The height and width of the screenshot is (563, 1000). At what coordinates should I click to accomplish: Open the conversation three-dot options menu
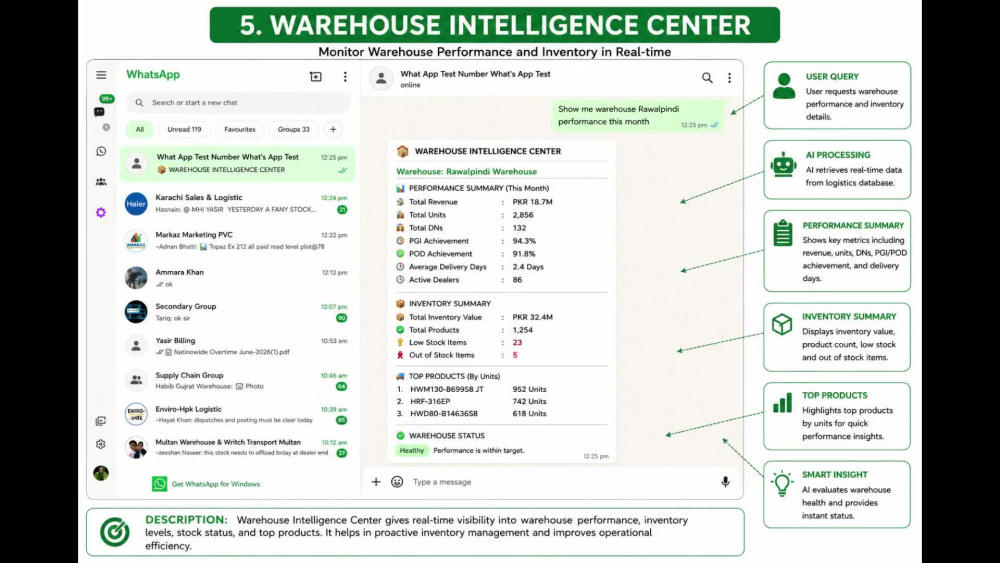coord(730,78)
